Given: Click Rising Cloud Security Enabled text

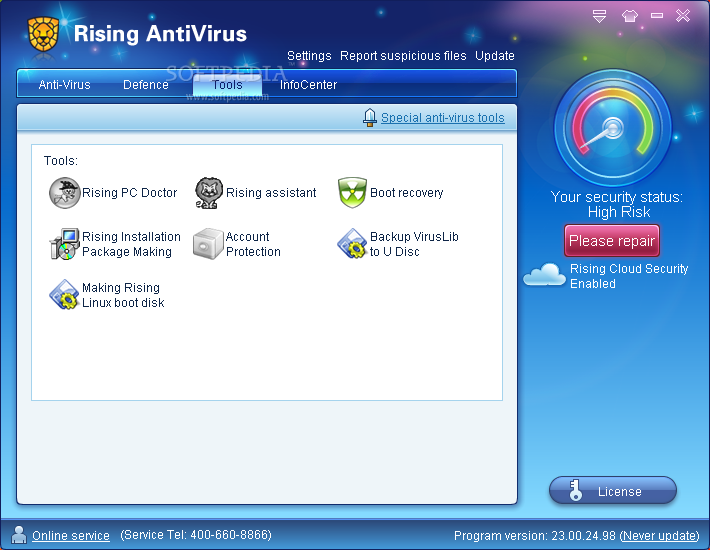Looking at the screenshot, I should coord(629,276).
